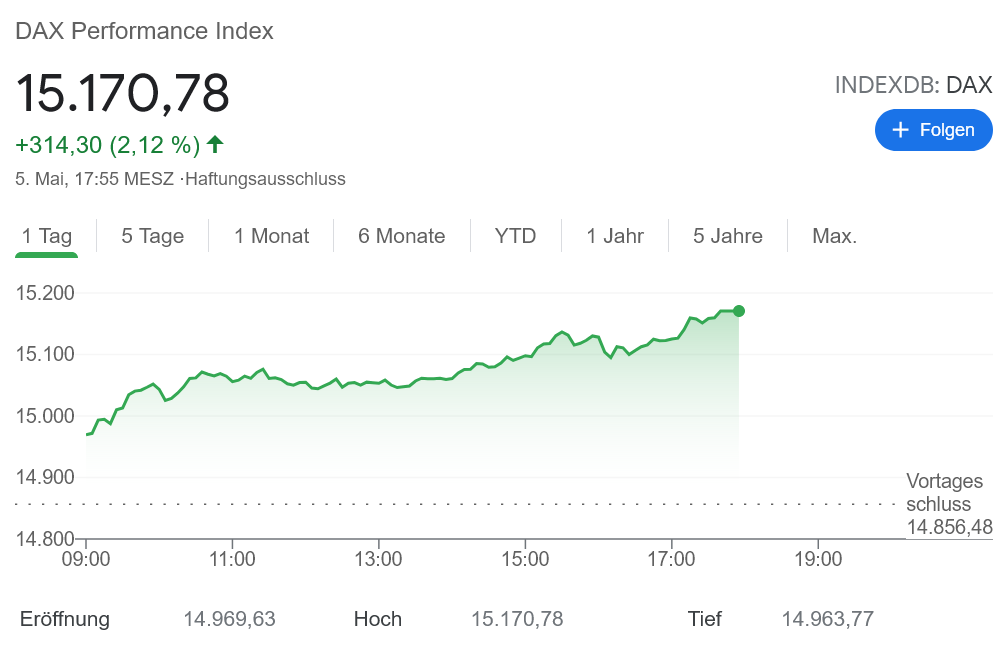Click the INDEXDB: DAX ticker label

tap(913, 85)
